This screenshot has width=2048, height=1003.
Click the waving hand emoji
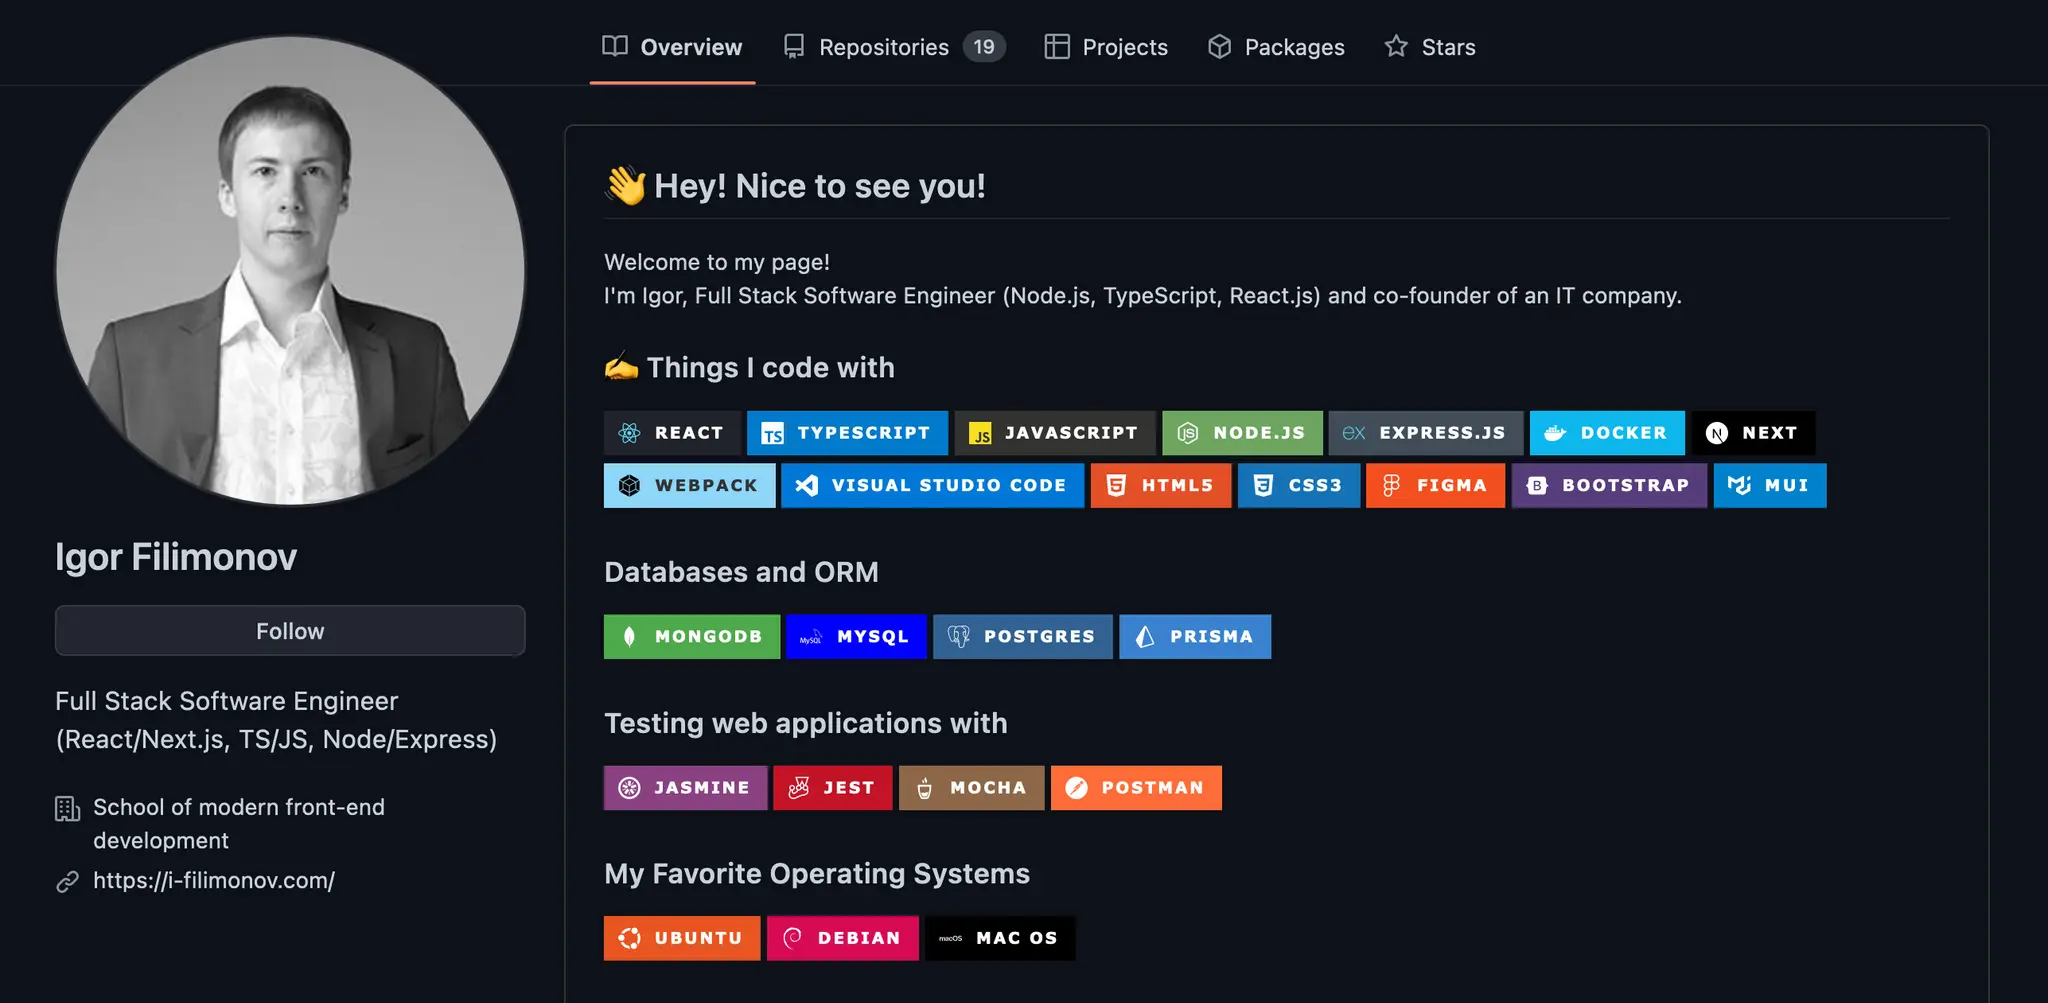coord(626,185)
